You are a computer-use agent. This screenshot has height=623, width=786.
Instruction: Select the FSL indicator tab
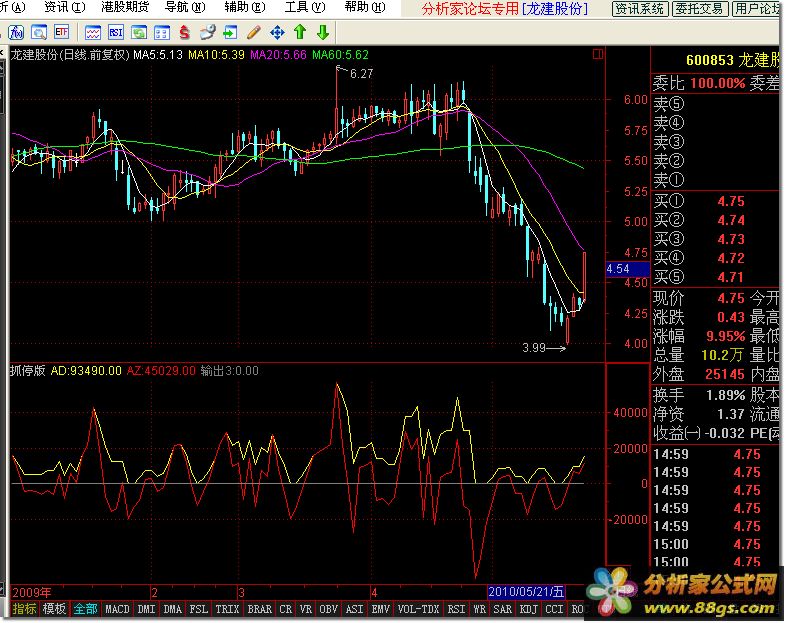coord(199,609)
